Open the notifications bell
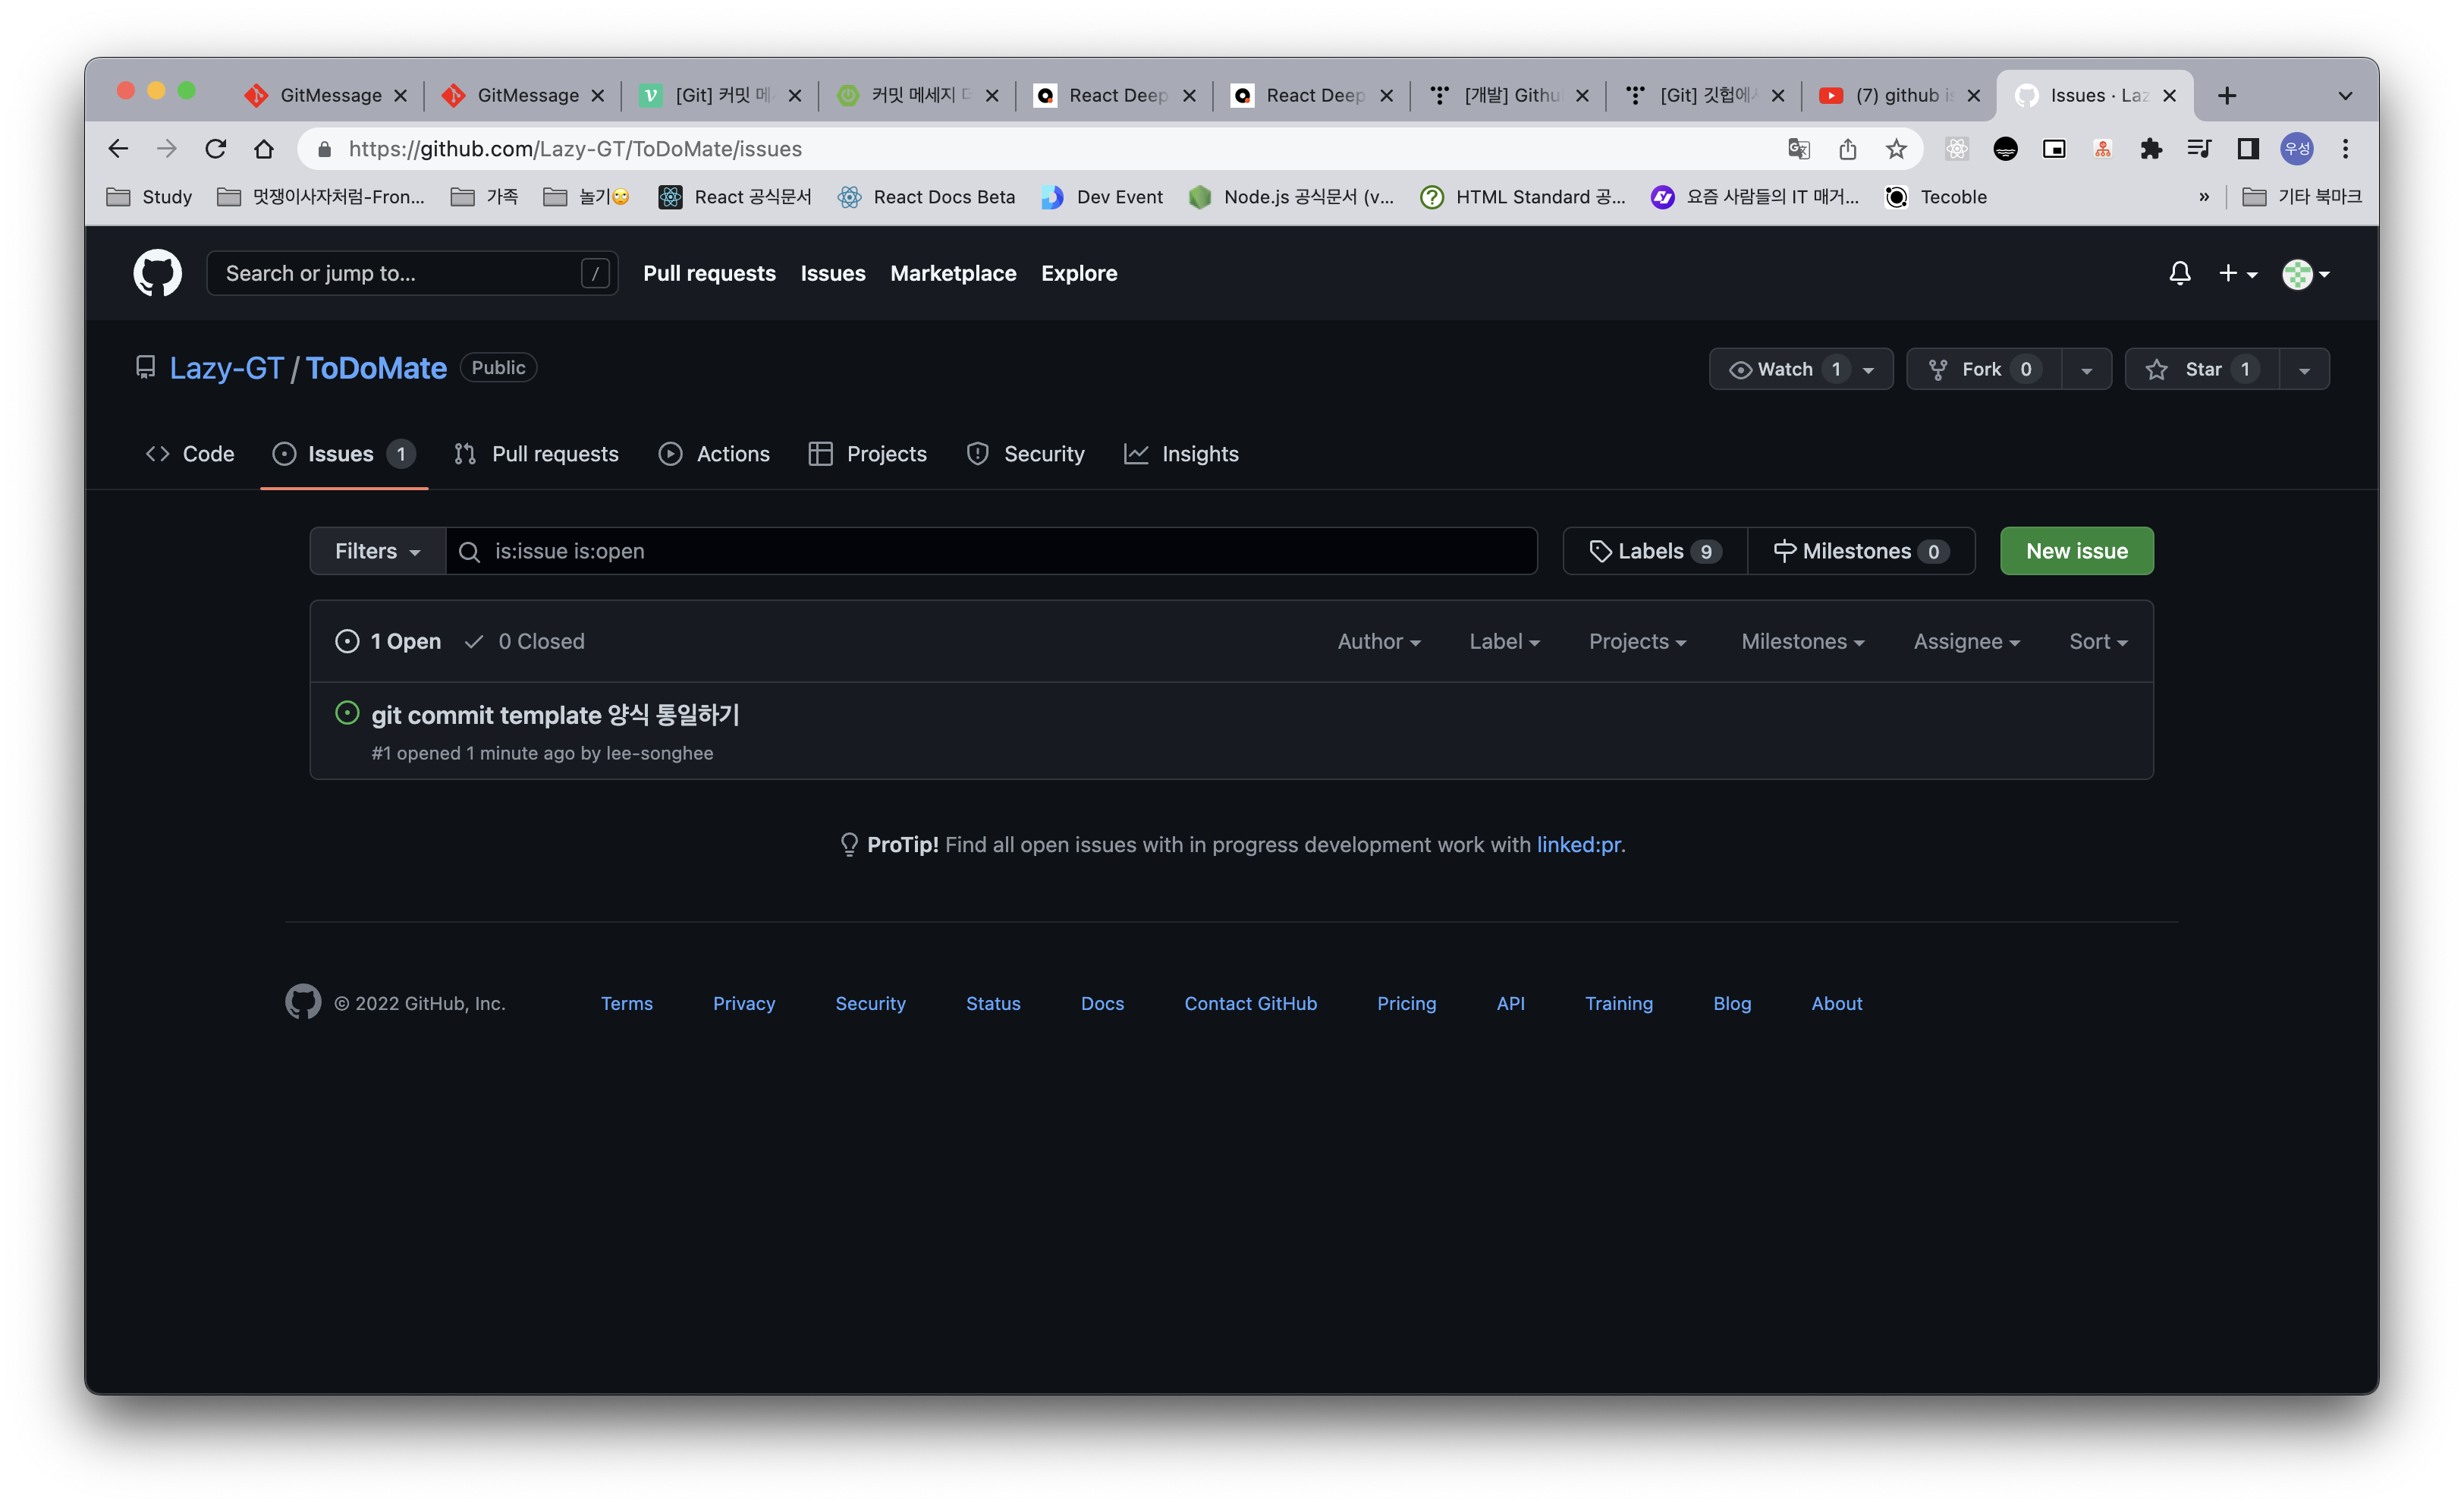The width and height of the screenshot is (2464, 1507). pyautogui.click(x=2180, y=273)
